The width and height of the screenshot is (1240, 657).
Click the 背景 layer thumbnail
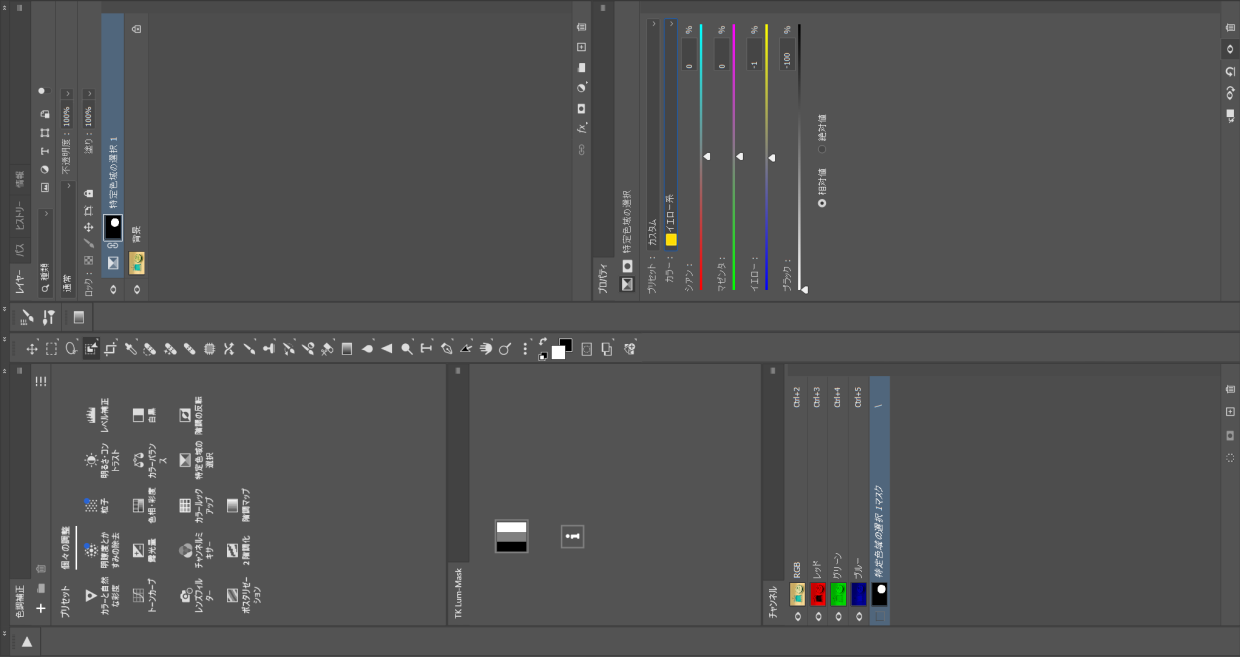tap(137, 263)
